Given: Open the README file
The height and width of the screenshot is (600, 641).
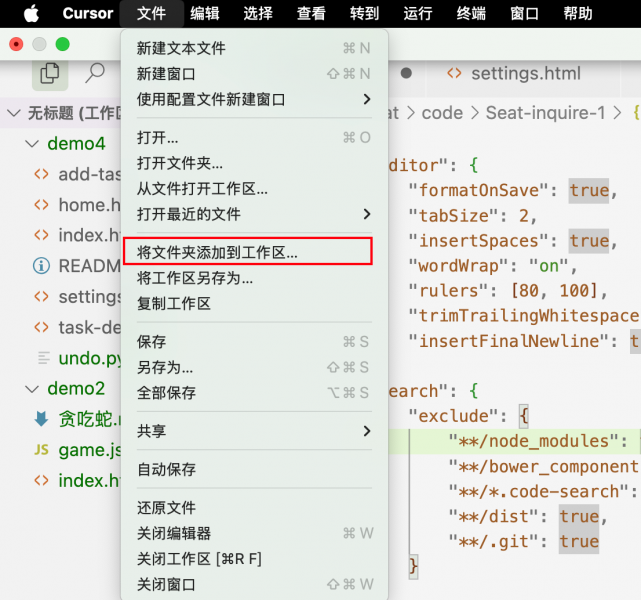Looking at the screenshot, I should (x=61, y=266).
